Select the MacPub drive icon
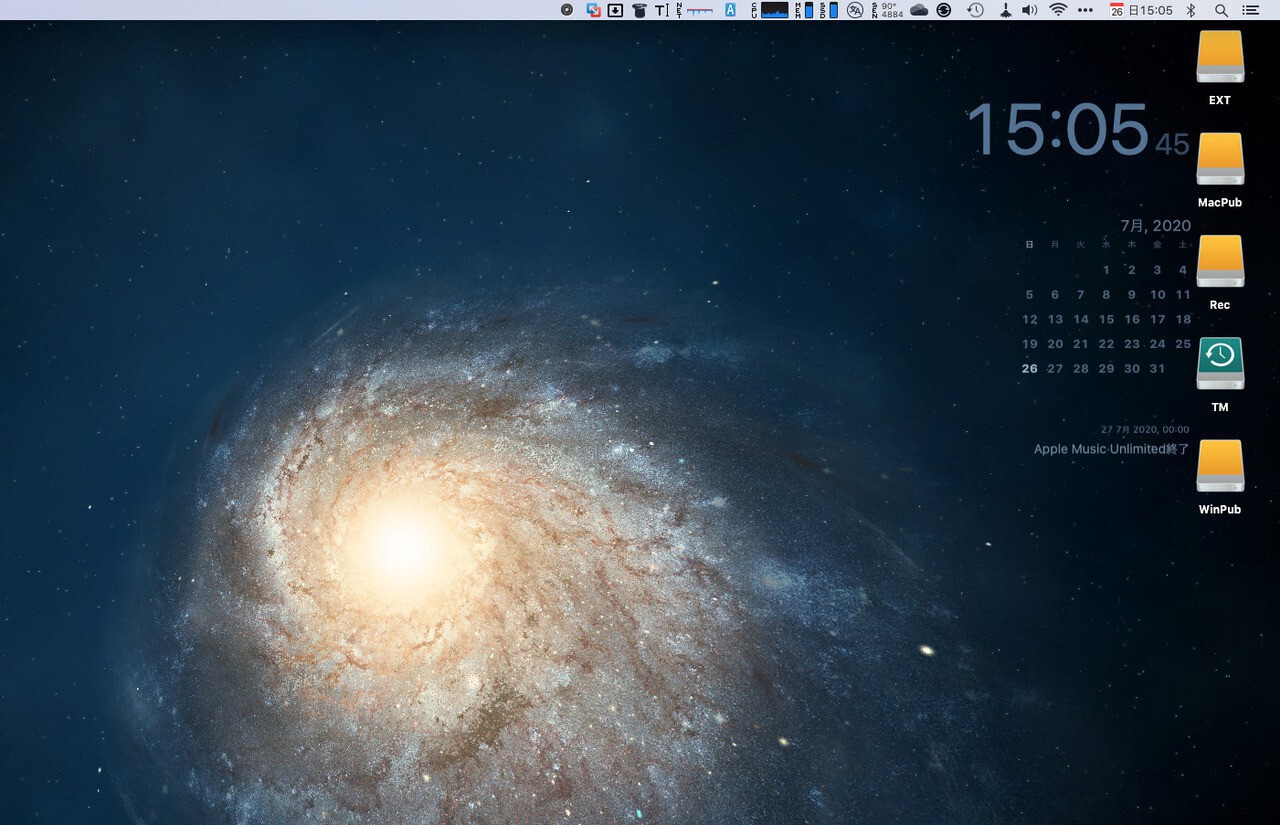Screen dimensions: 1280x825 1220,160
